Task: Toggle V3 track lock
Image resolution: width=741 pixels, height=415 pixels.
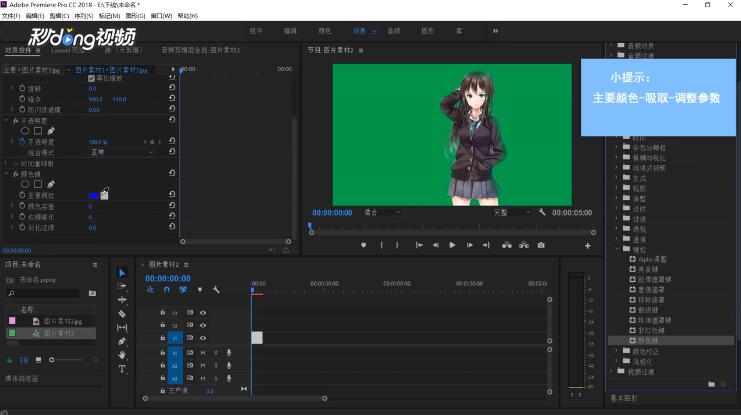Action: coord(163,312)
